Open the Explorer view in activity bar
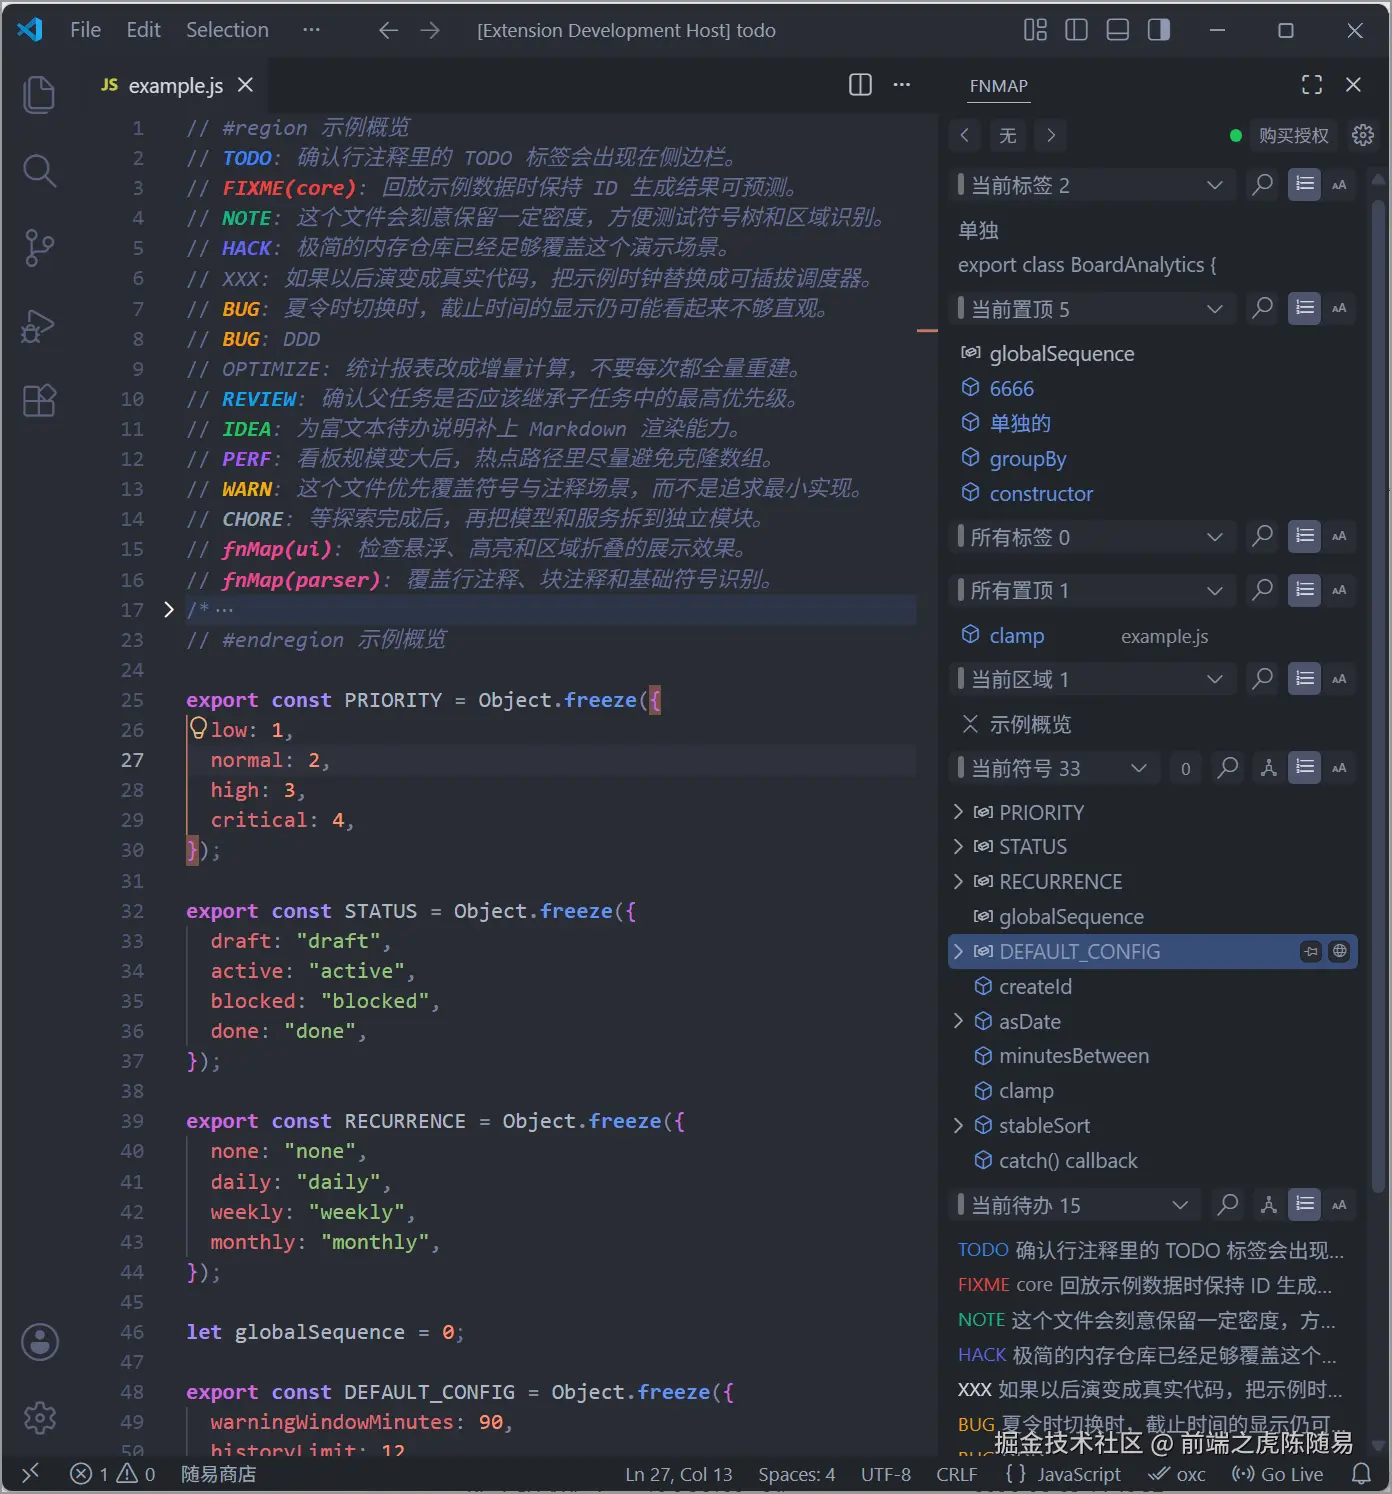This screenshot has height=1494, width=1392. click(39, 94)
